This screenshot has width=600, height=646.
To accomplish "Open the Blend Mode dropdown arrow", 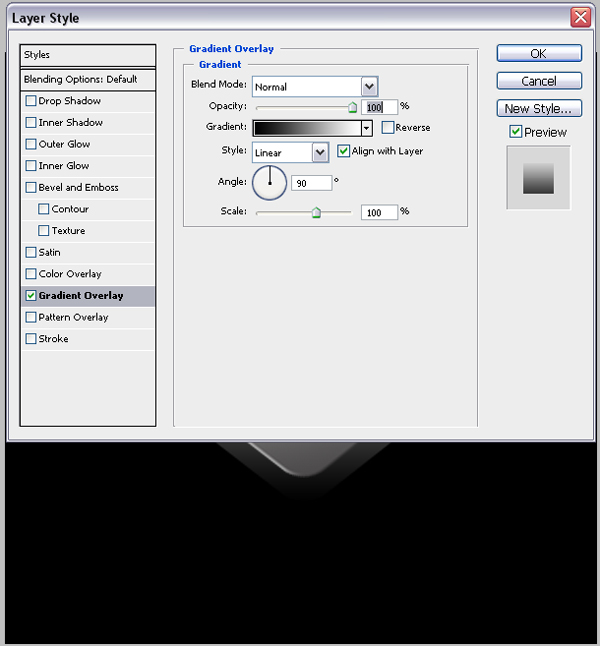I will click(369, 87).
